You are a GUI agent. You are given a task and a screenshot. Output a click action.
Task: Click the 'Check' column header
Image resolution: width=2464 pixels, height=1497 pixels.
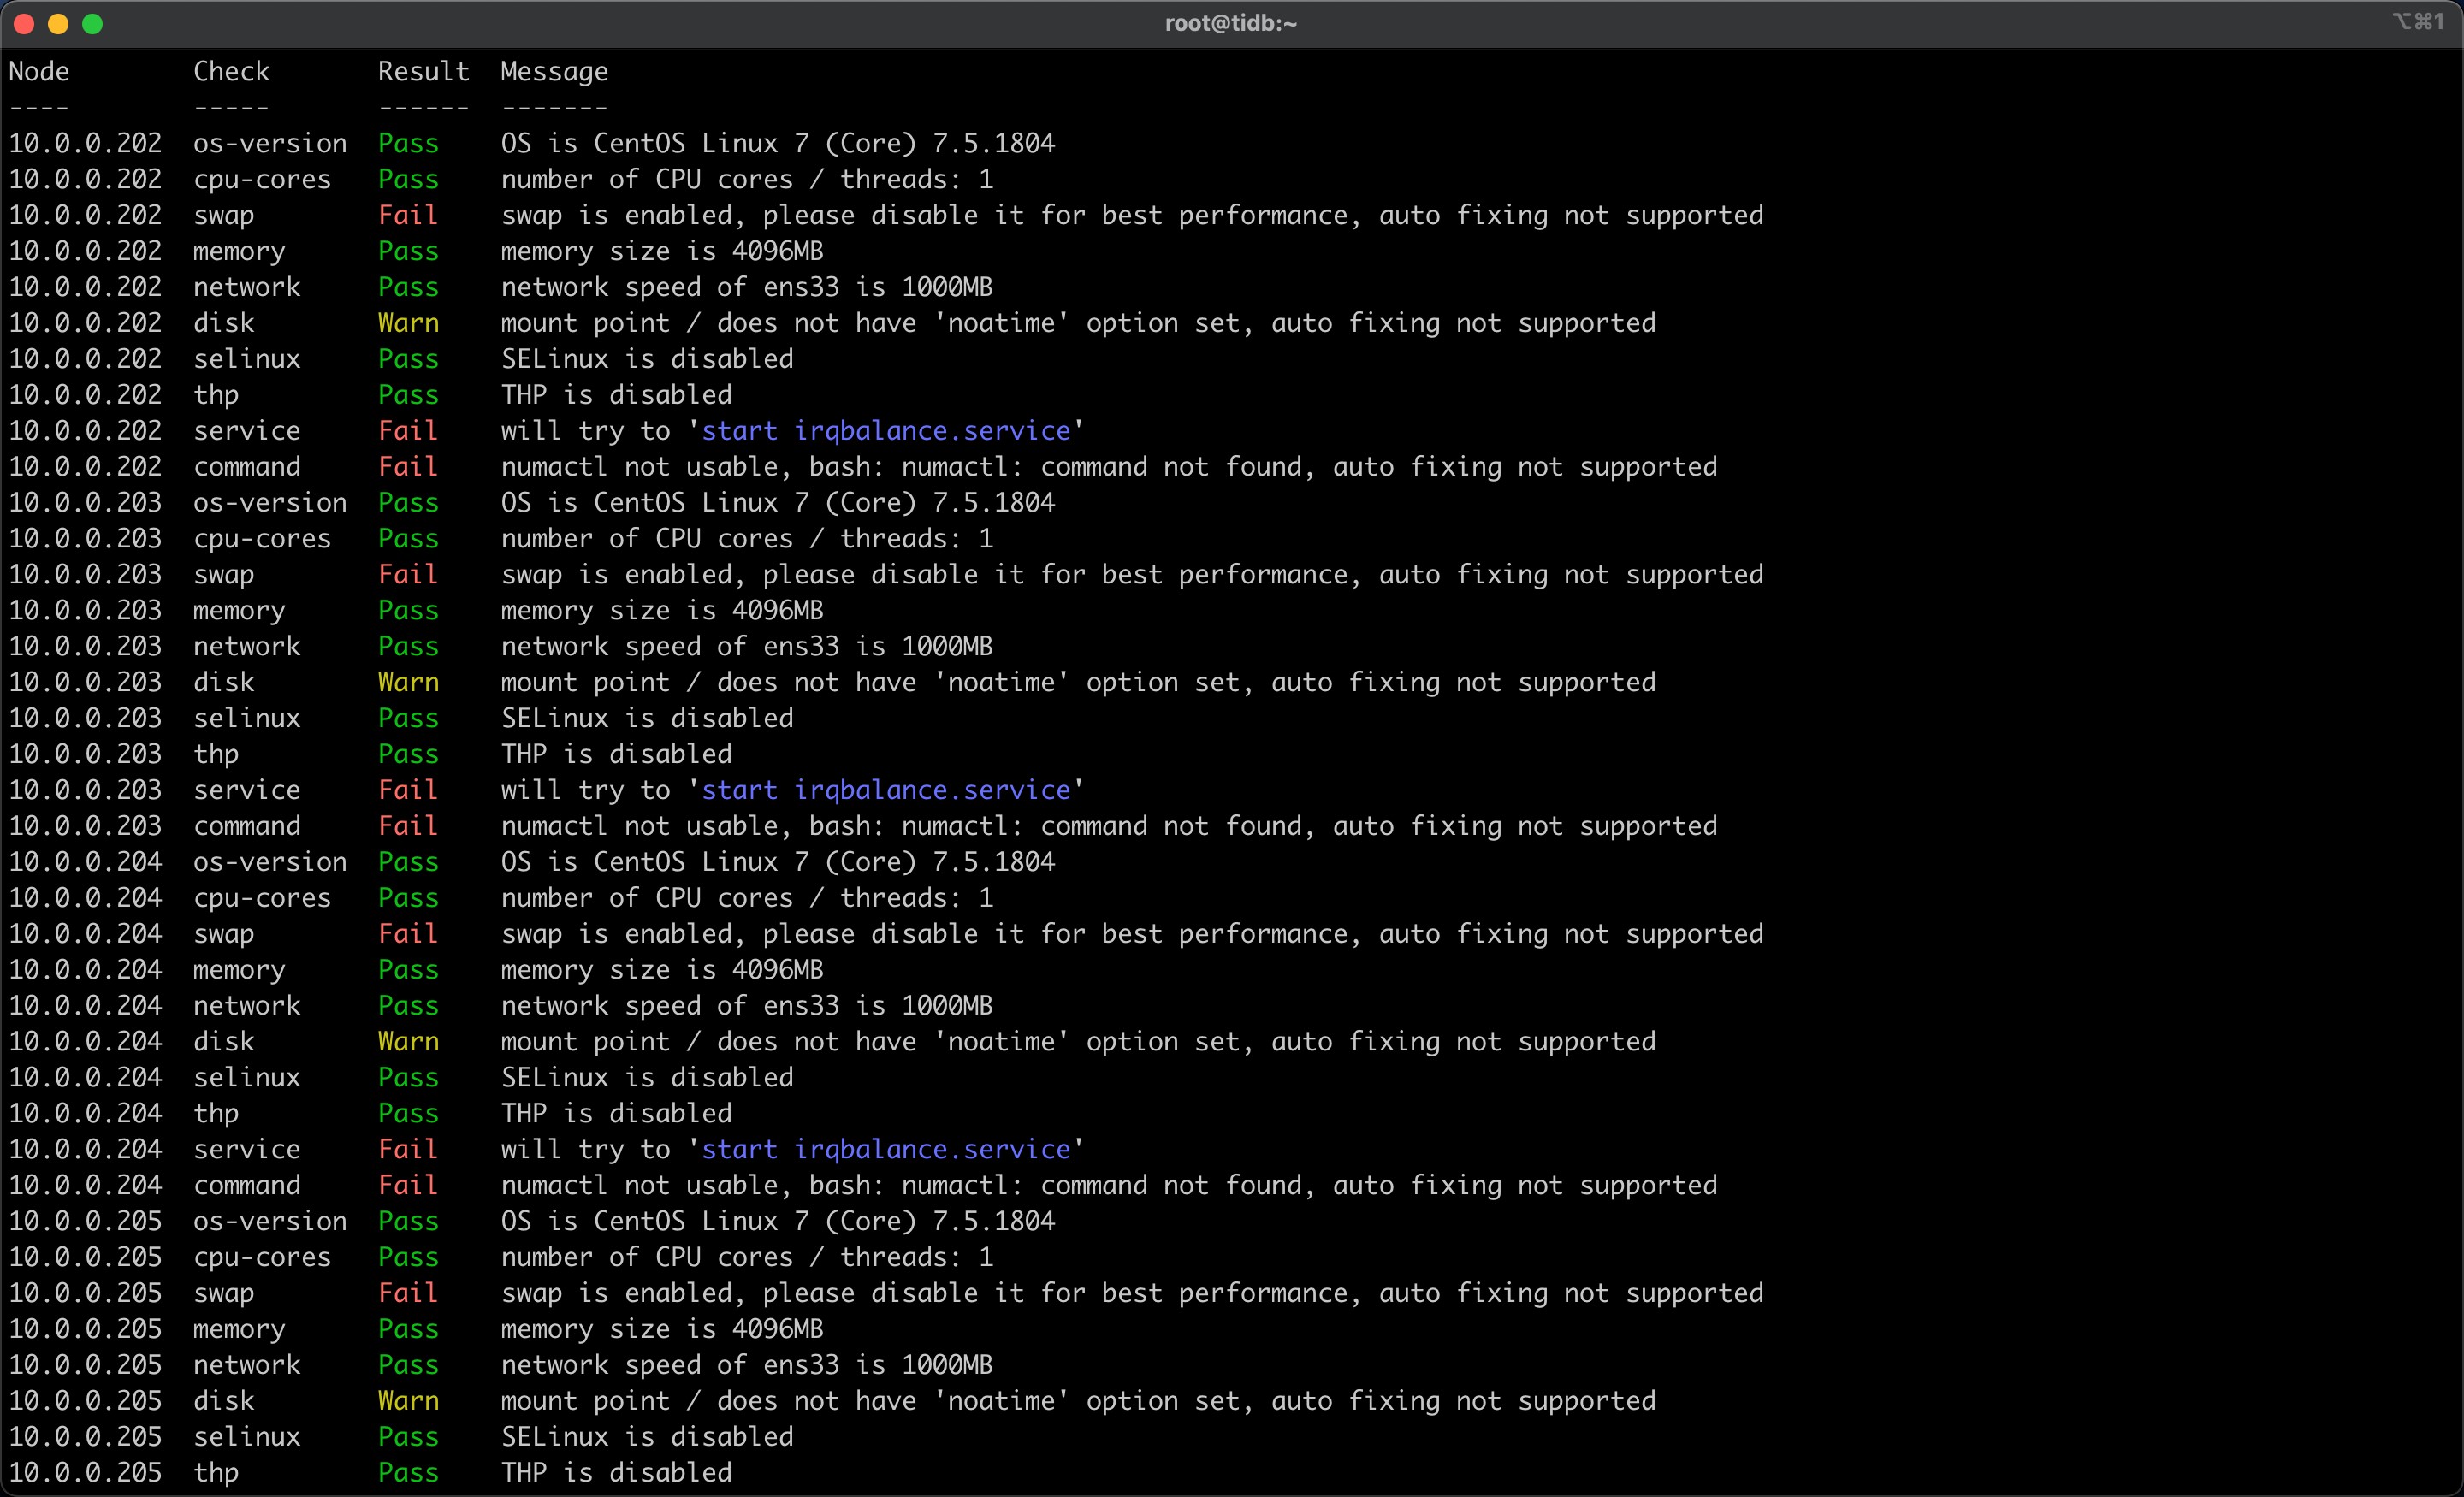coord(231,72)
